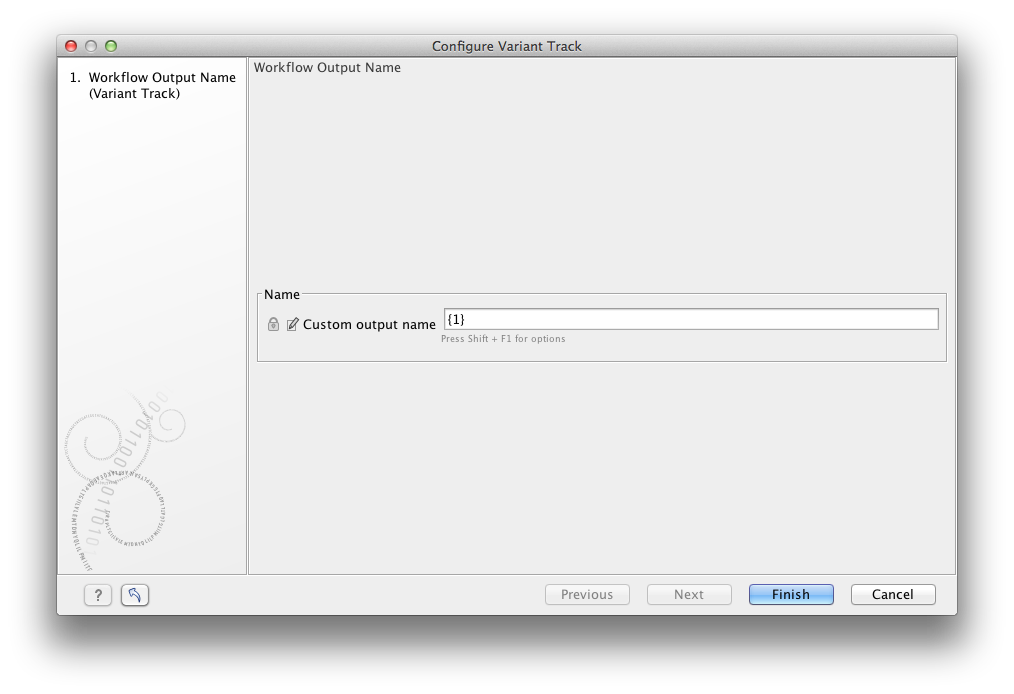Click the disabled Next button

(x=688, y=594)
